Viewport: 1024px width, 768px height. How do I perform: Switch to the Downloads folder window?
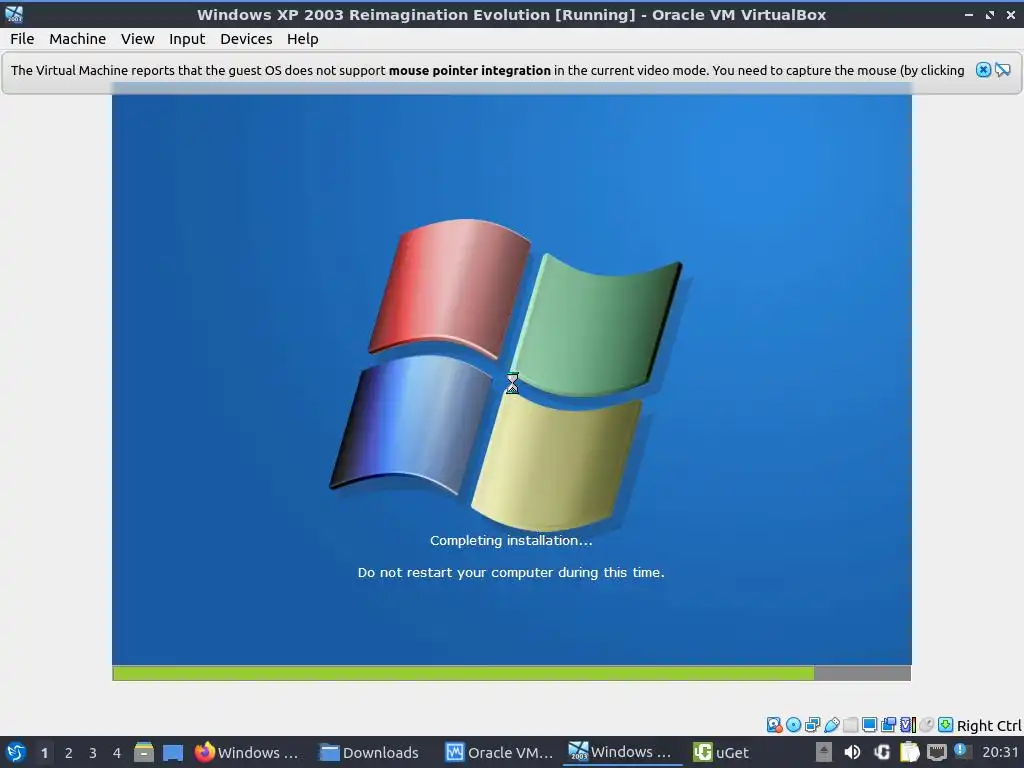pos(371,752)
